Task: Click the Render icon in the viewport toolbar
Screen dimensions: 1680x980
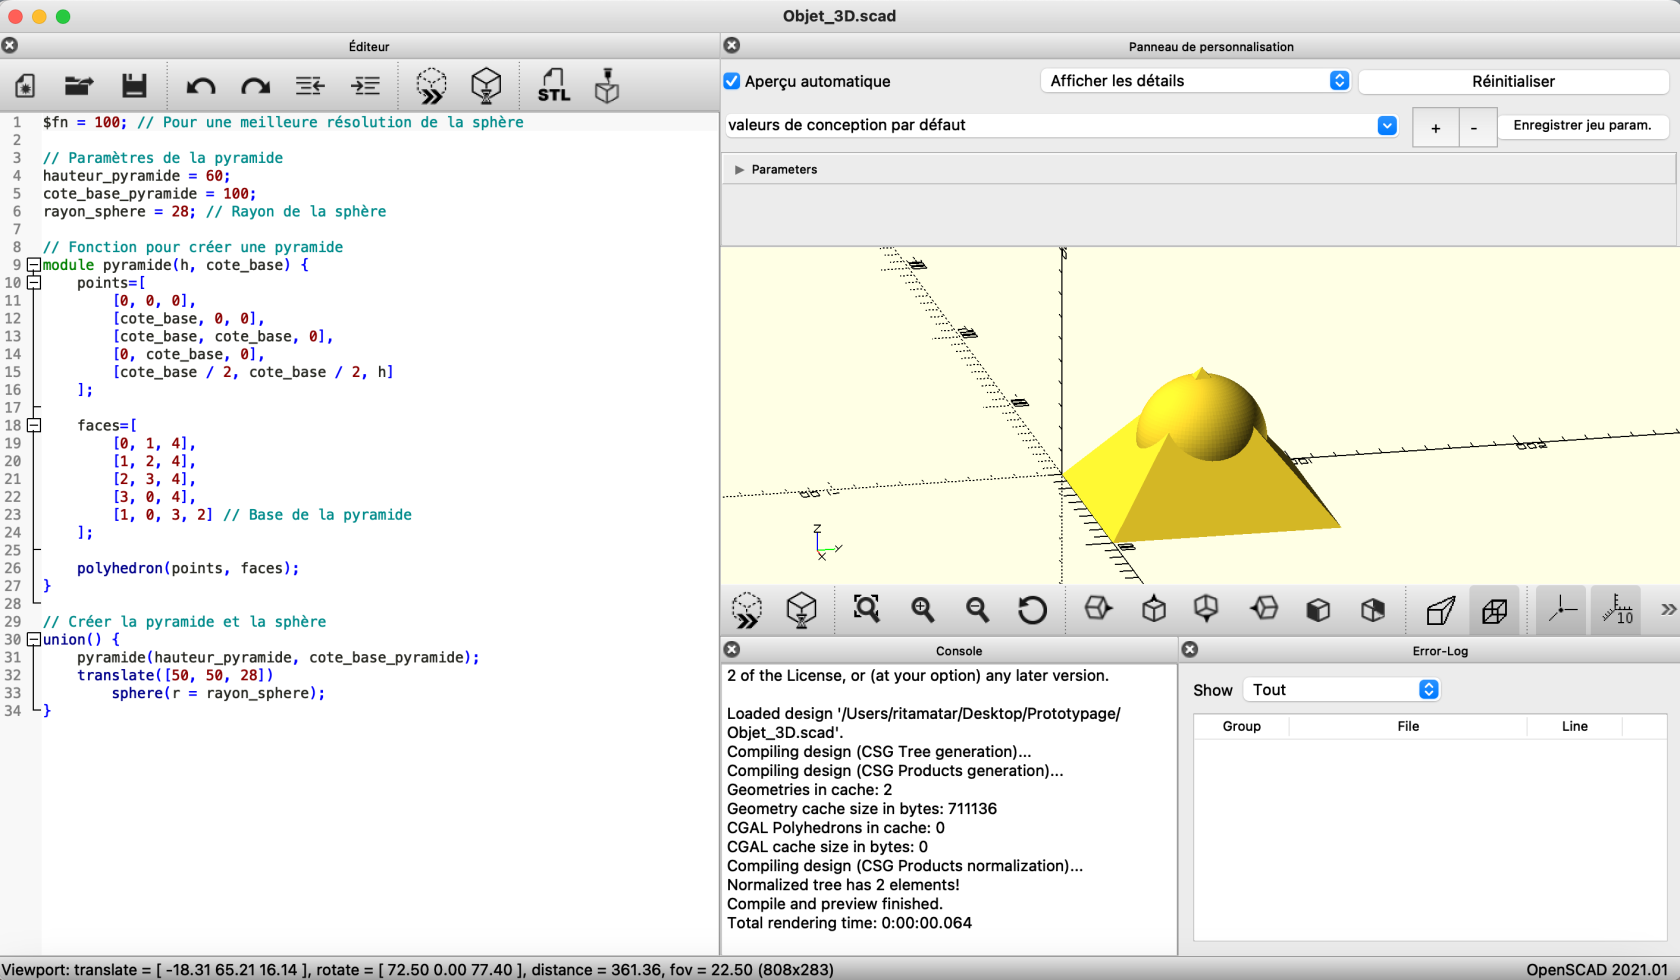Action: coord(802,610)
